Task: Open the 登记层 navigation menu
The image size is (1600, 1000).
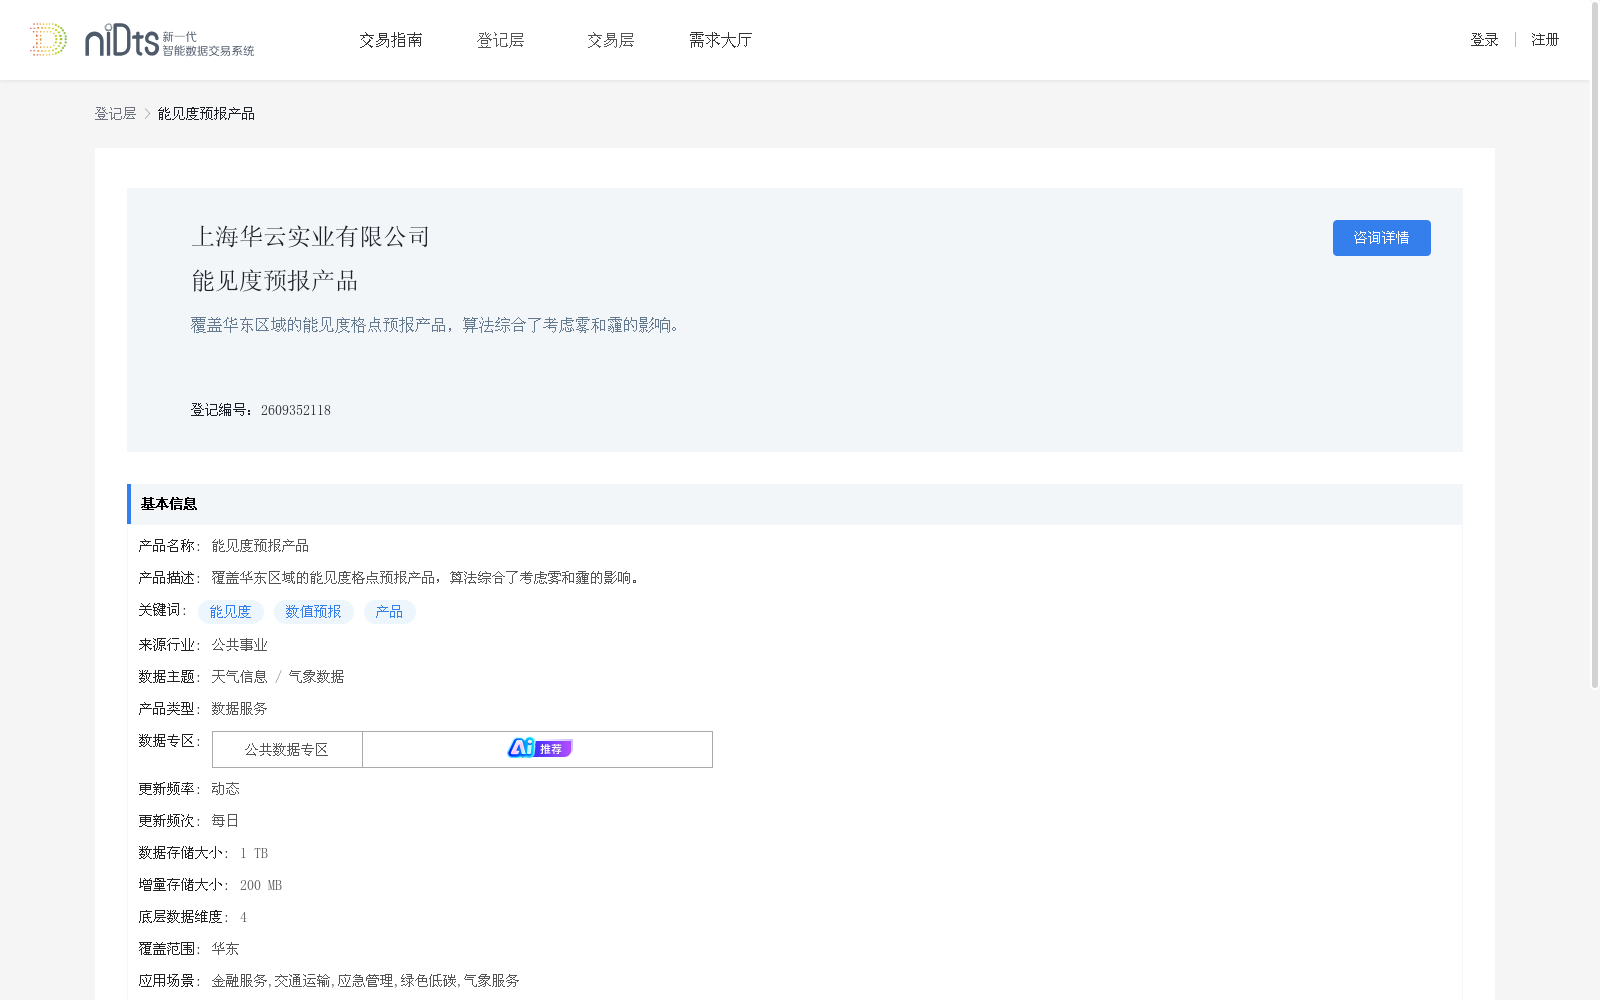Action: click(x=500, y=40)
